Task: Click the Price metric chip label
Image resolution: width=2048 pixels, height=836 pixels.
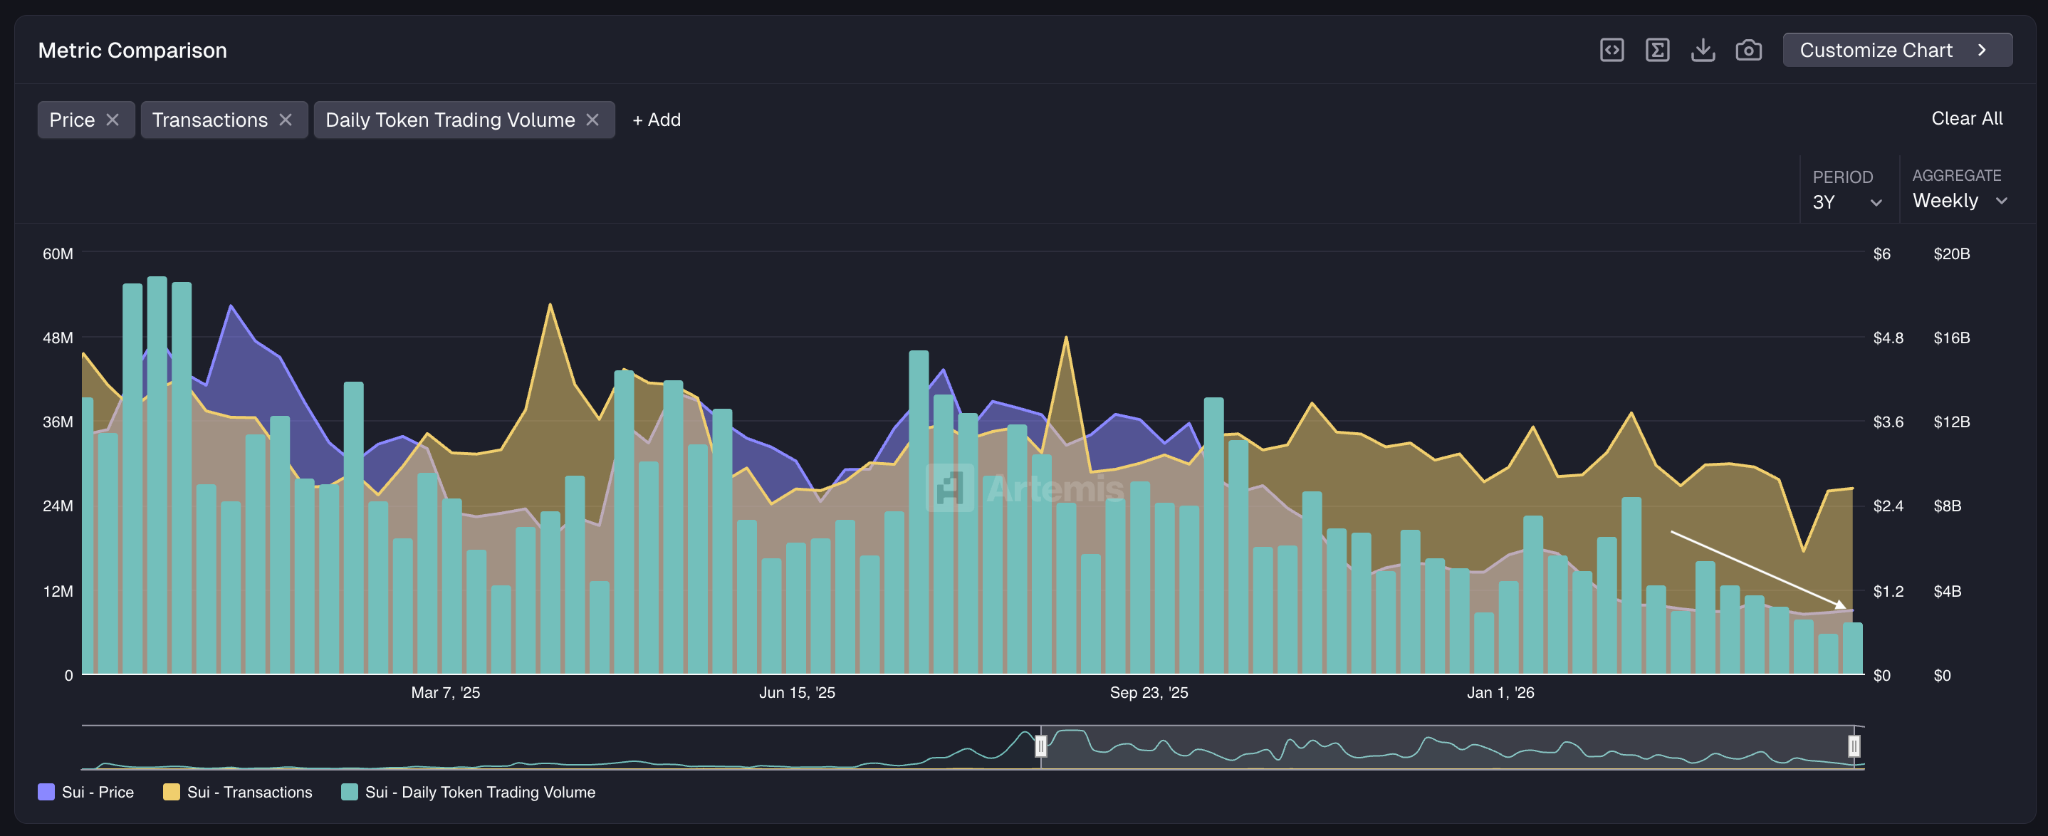Action: point(72,120)
